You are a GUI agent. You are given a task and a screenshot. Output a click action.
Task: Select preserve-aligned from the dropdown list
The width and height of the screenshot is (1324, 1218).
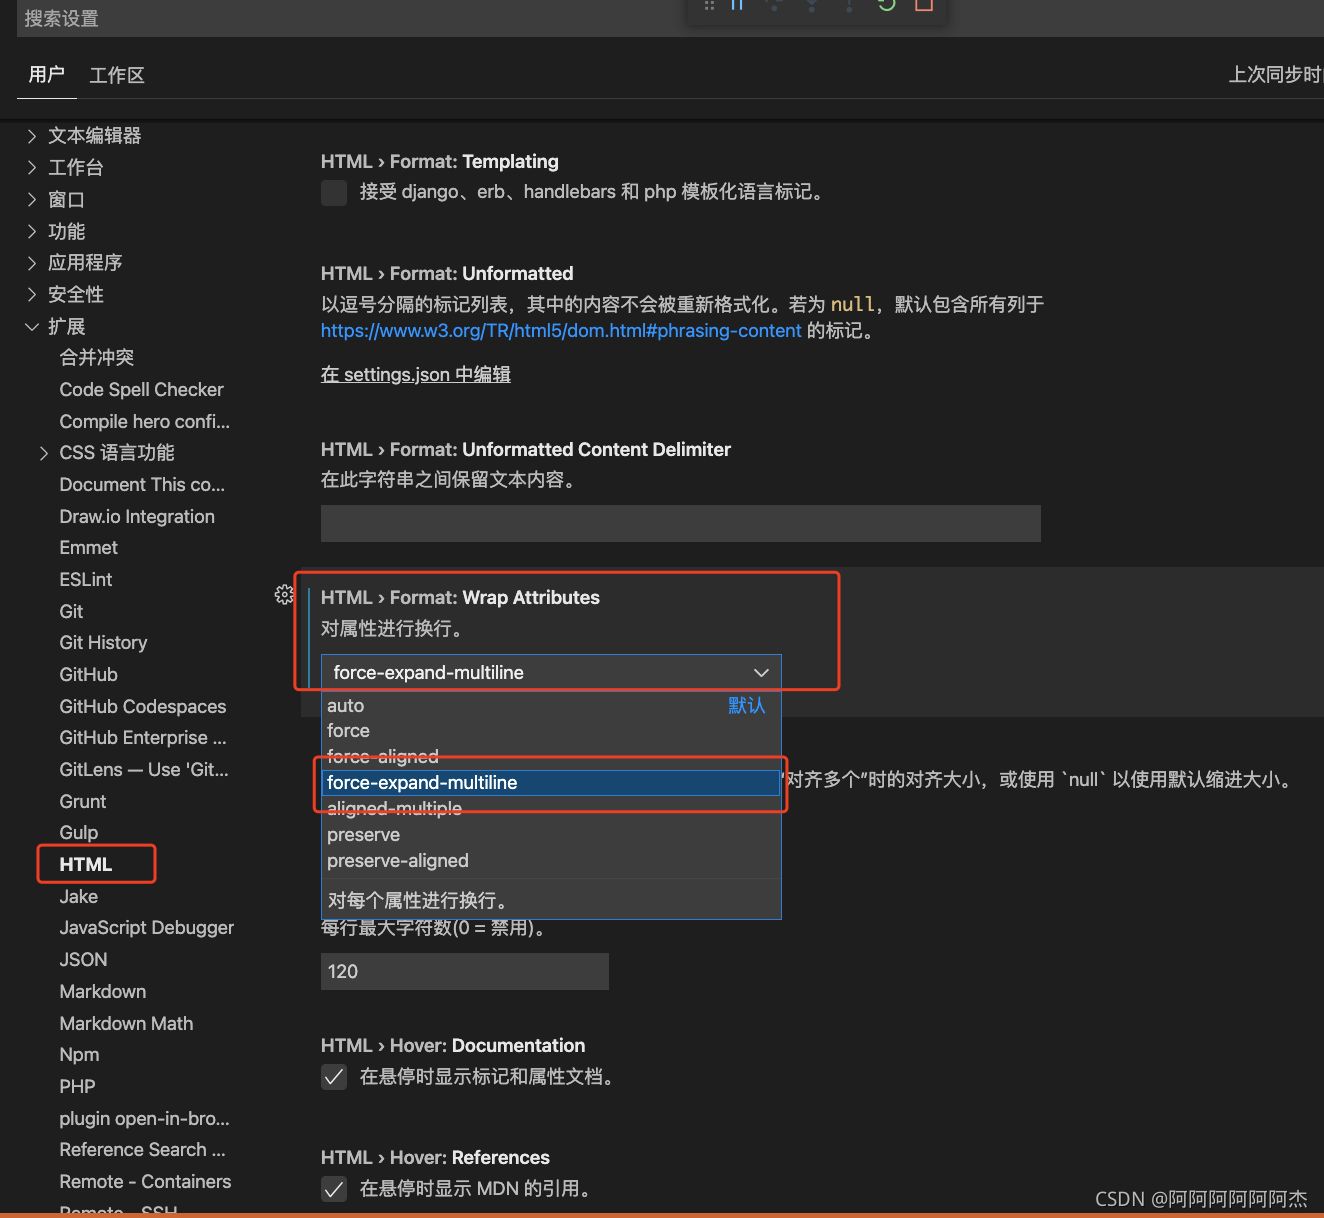(x=551, y=861)
